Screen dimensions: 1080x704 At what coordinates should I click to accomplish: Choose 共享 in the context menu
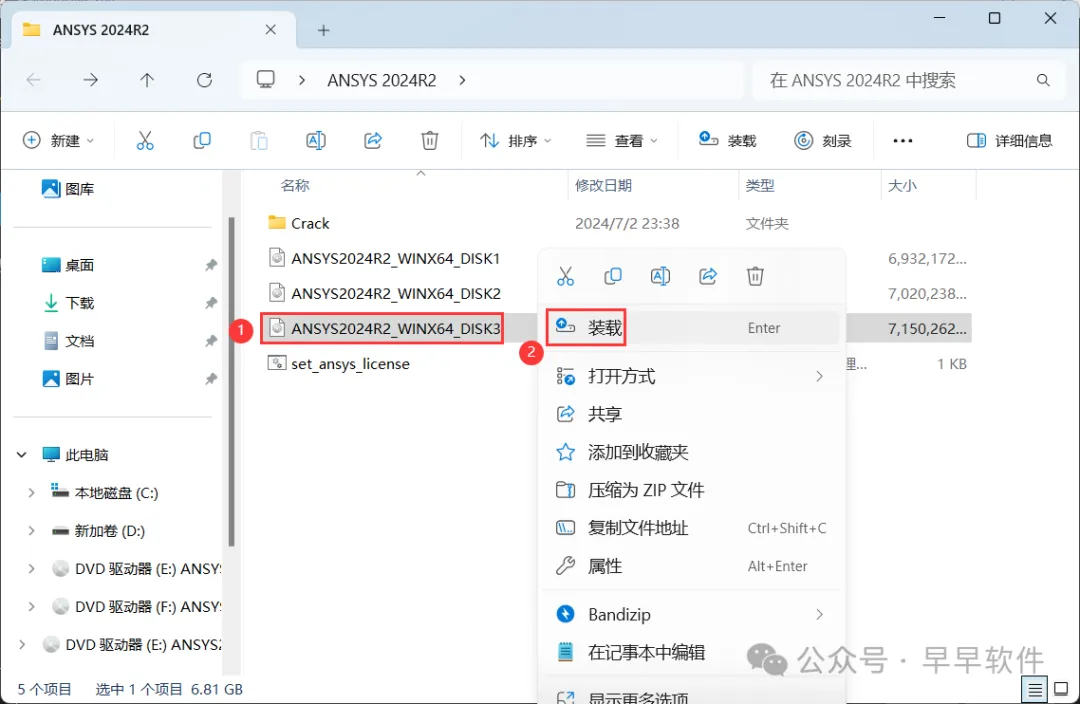(x=692, y=414)
